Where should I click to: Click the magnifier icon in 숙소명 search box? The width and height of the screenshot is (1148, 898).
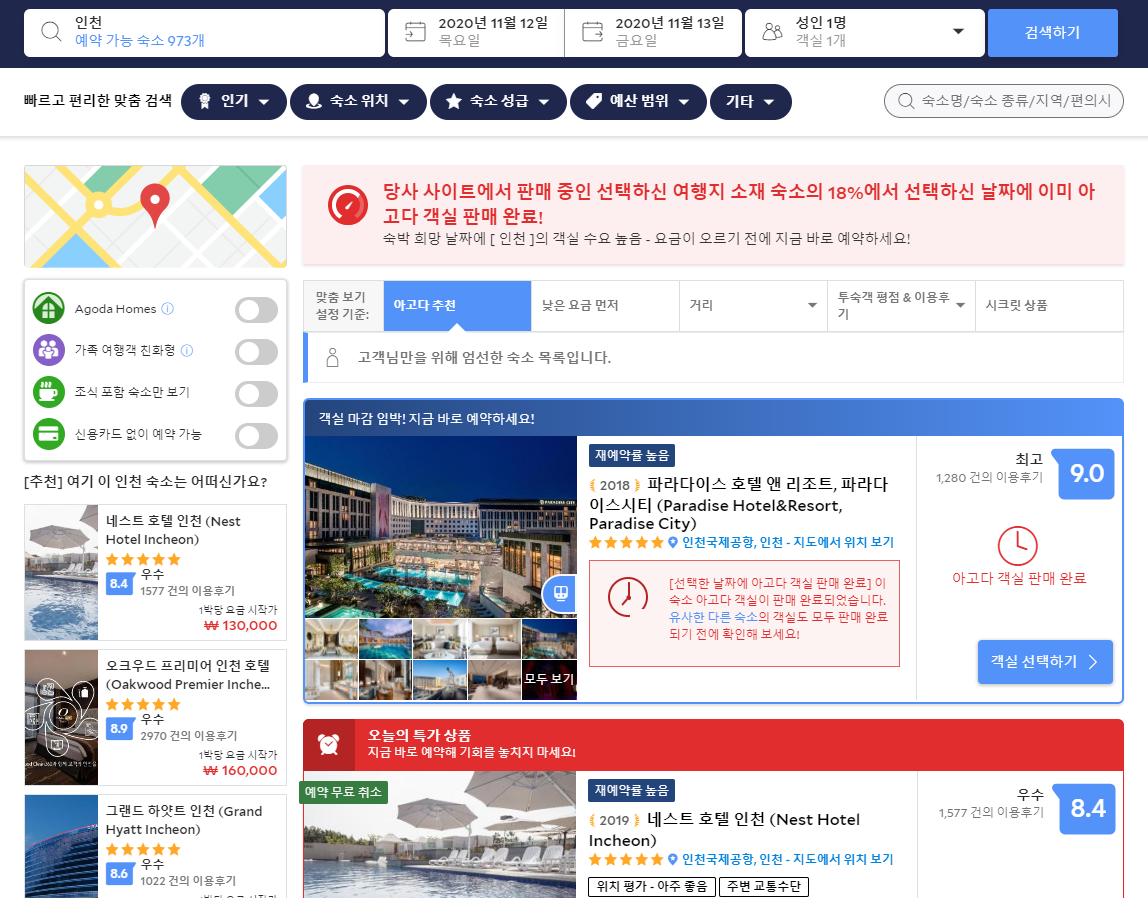(x=906, y=101)
